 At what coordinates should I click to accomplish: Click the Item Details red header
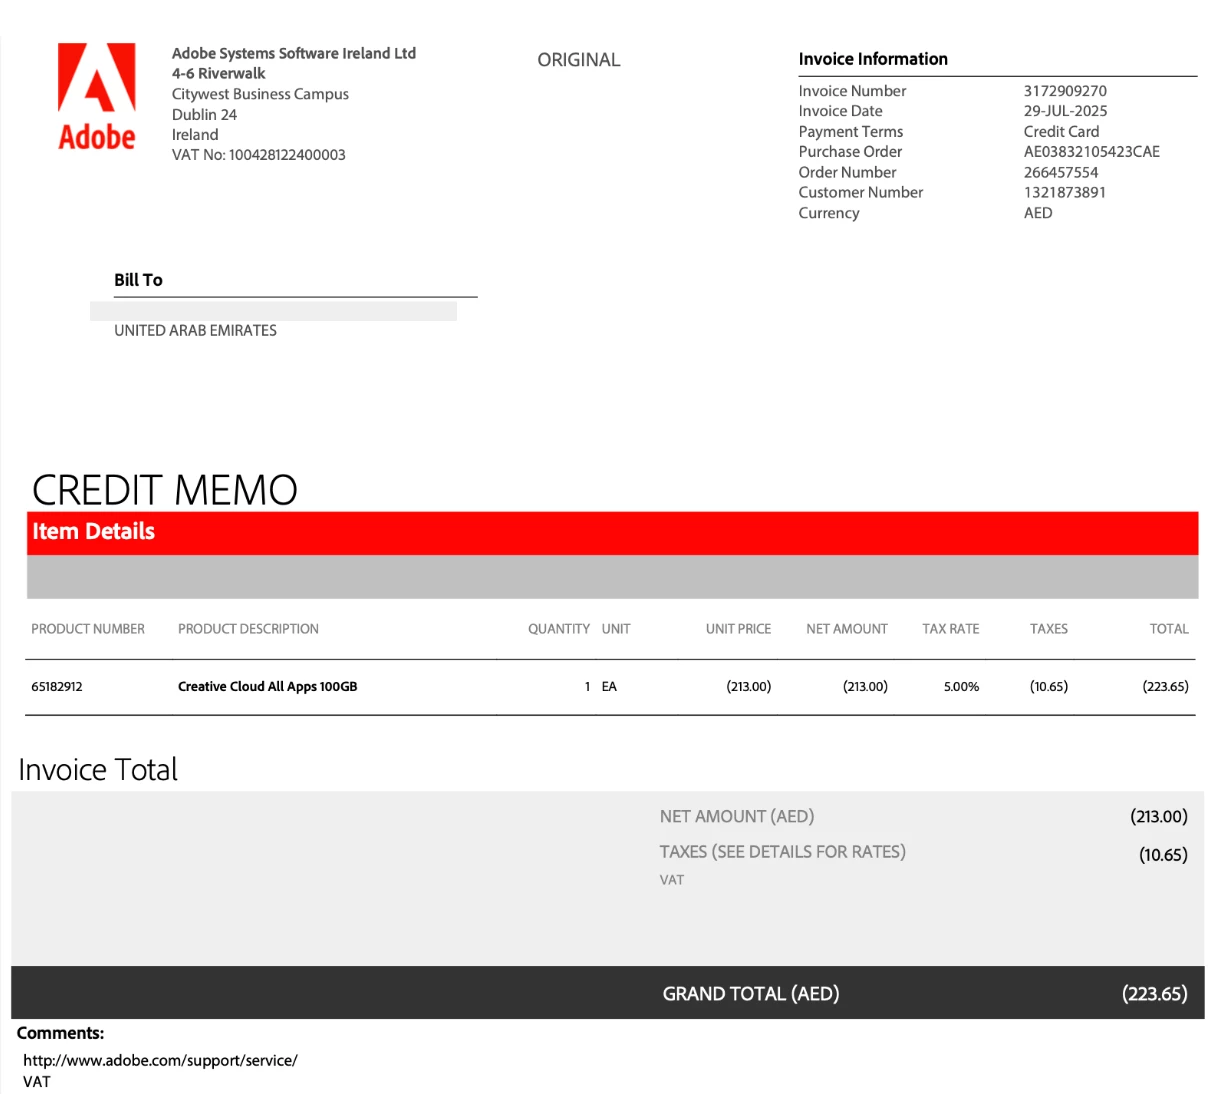point(612,532)
